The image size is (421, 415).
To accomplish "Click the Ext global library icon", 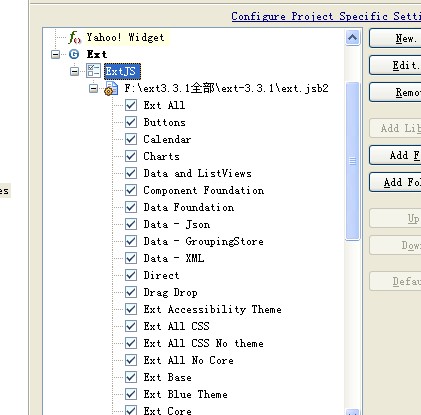I will click(x=74, y=54).
